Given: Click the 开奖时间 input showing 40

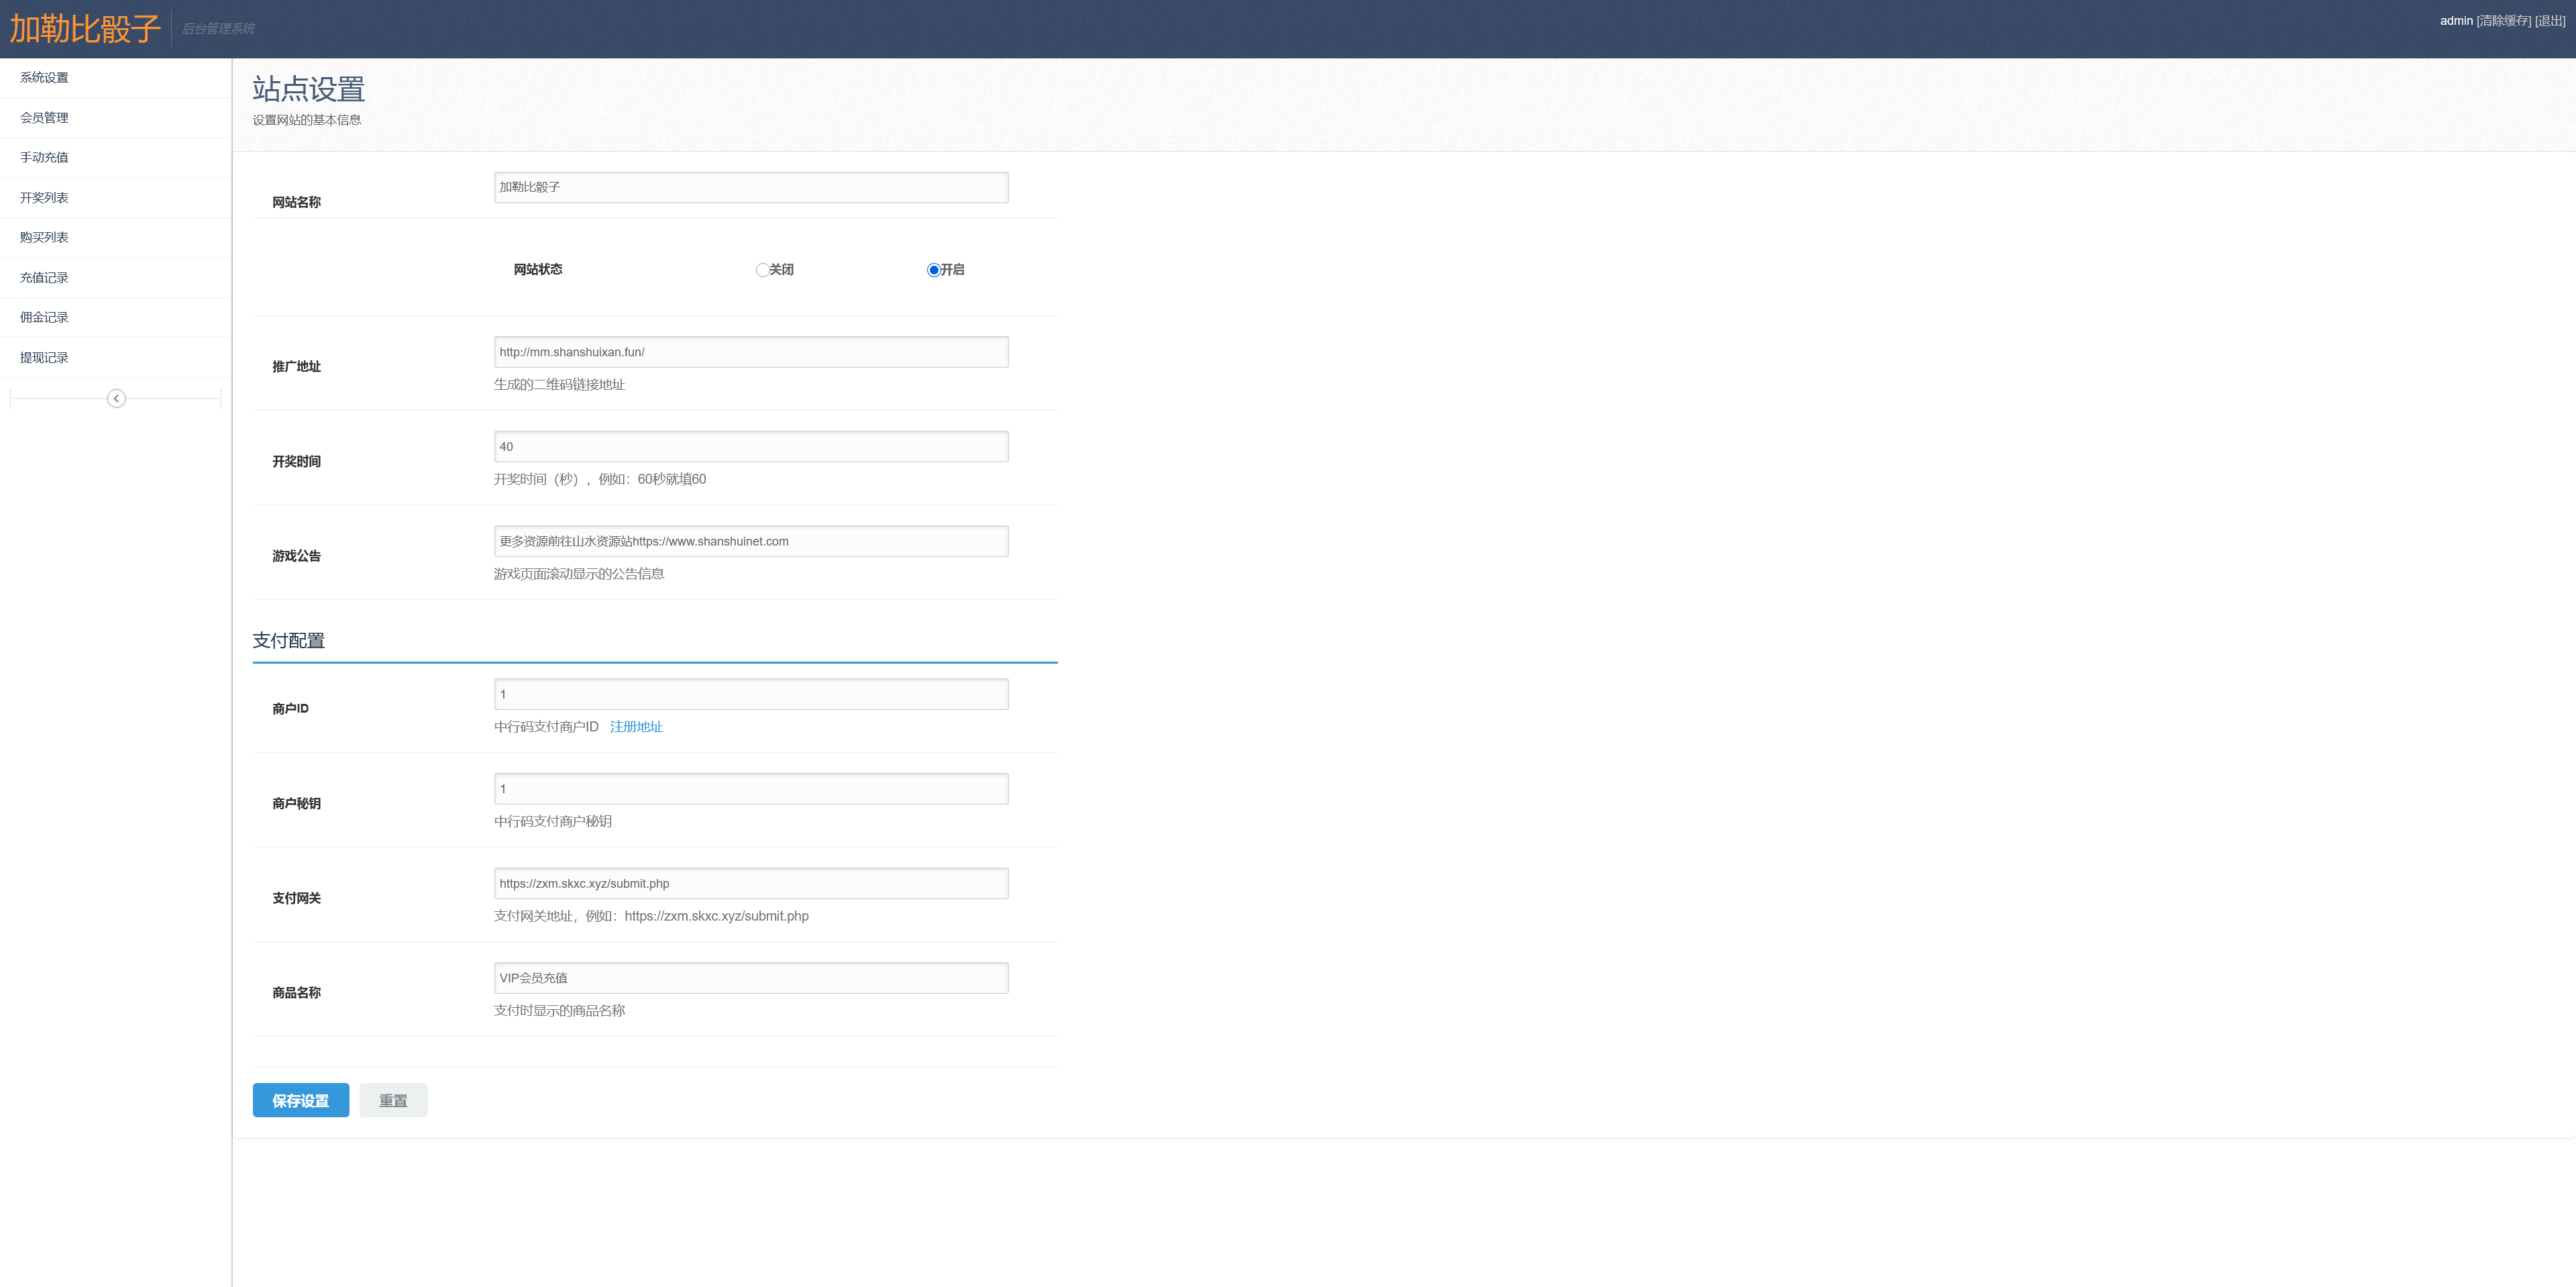Looking at the screenshot, I should tap(750, 446).
